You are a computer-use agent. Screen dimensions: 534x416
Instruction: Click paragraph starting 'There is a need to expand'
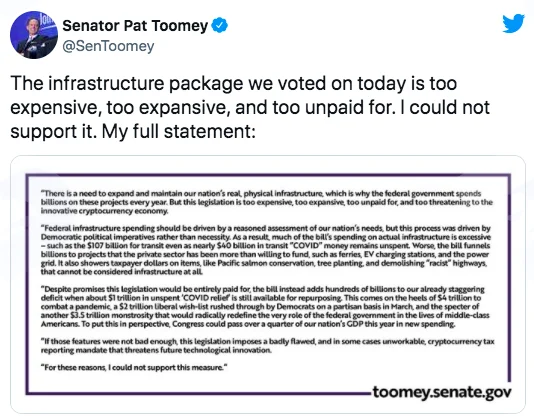(267, 202)
